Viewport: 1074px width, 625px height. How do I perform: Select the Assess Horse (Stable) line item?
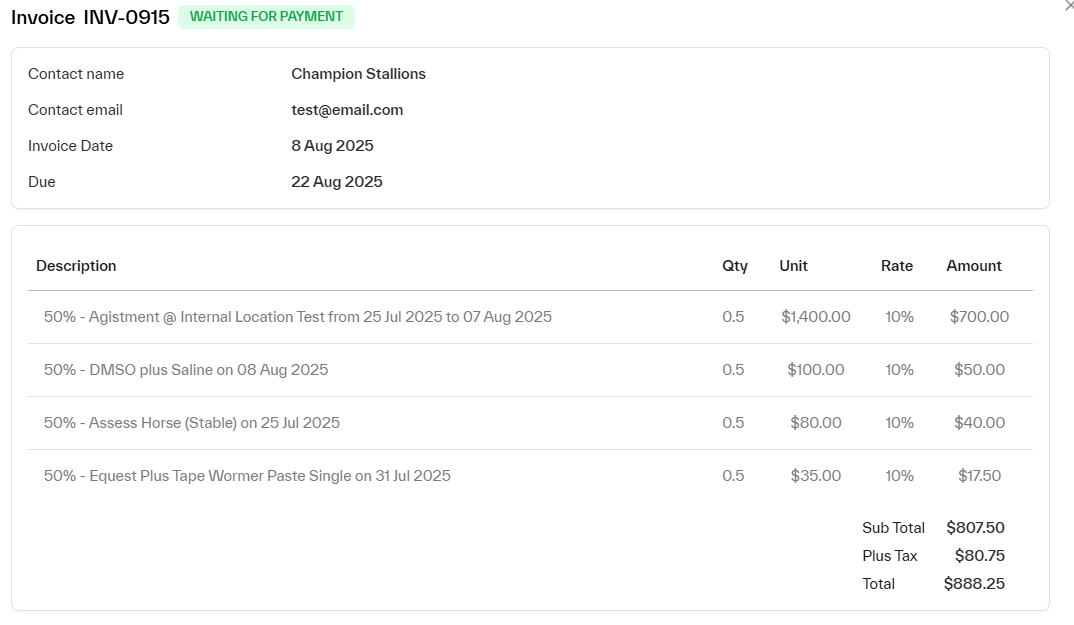pyautogui.click(x=192, y=423)
